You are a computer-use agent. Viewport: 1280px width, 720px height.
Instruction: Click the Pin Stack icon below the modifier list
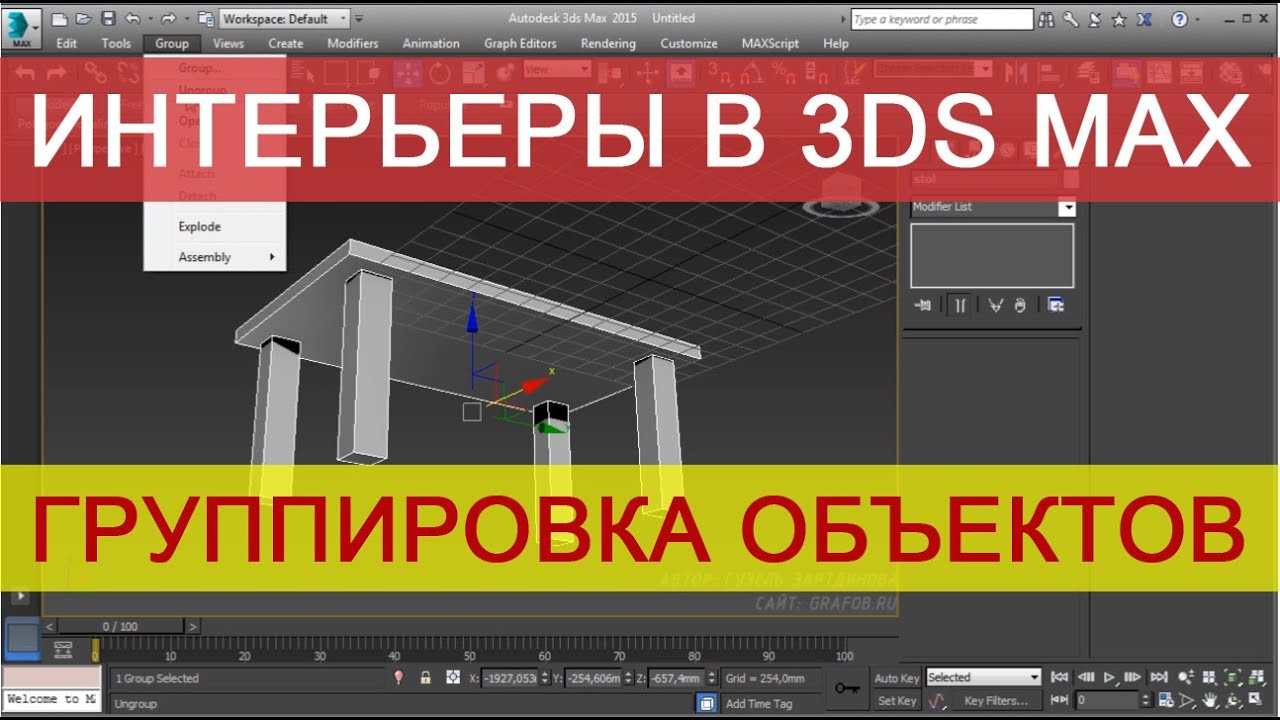[923, 305]
